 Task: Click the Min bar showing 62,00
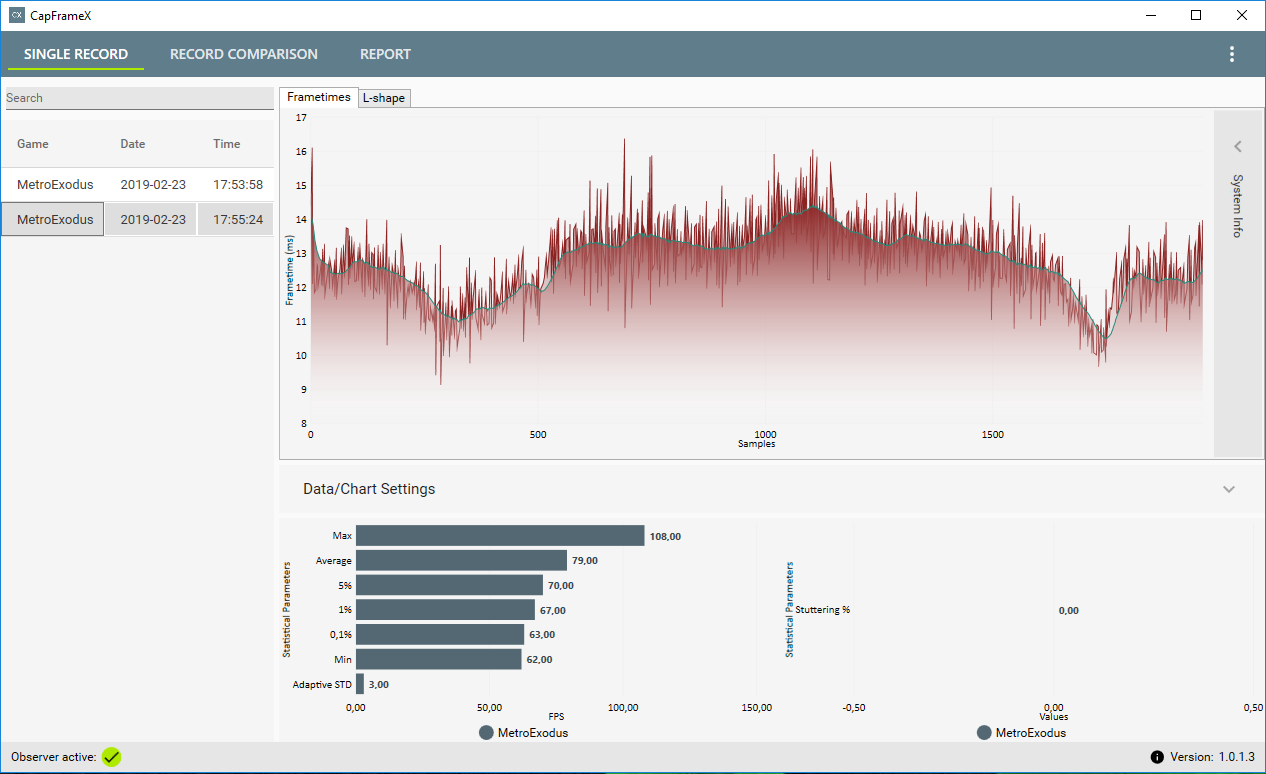click(x=439, y=659)
